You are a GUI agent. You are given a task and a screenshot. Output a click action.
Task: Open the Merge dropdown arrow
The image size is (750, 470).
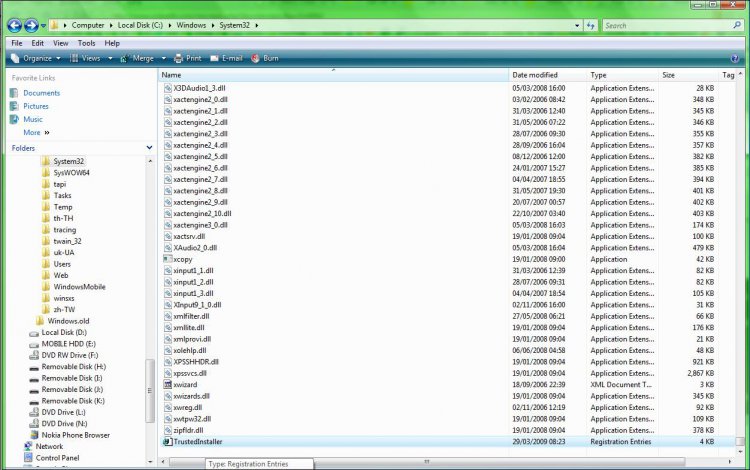164,58
